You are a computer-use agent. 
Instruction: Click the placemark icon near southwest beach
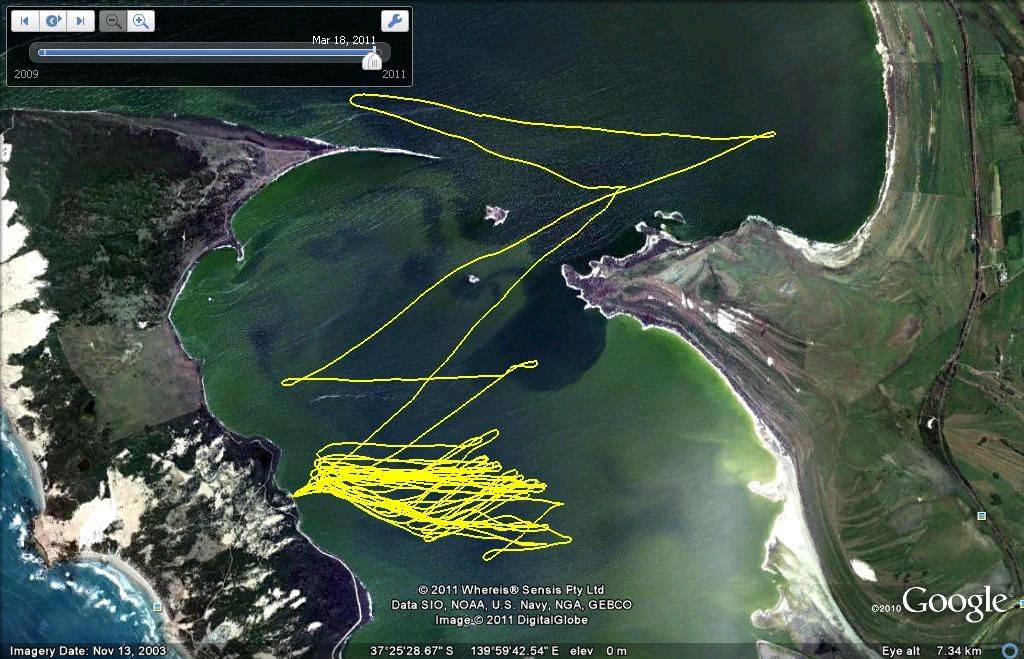pos(160,606)
